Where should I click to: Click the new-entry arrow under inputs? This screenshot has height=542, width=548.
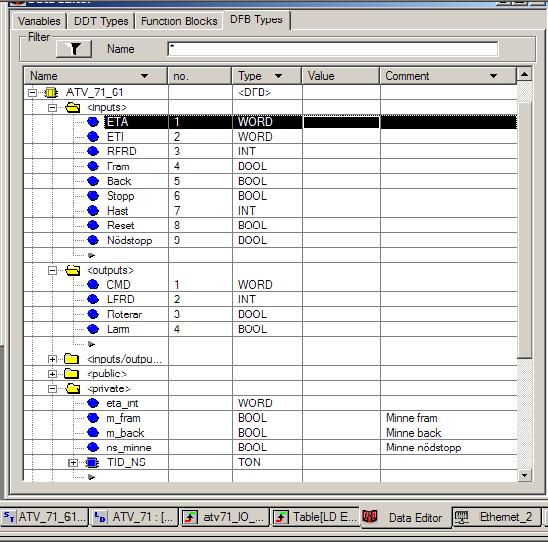tap(92, 255)
